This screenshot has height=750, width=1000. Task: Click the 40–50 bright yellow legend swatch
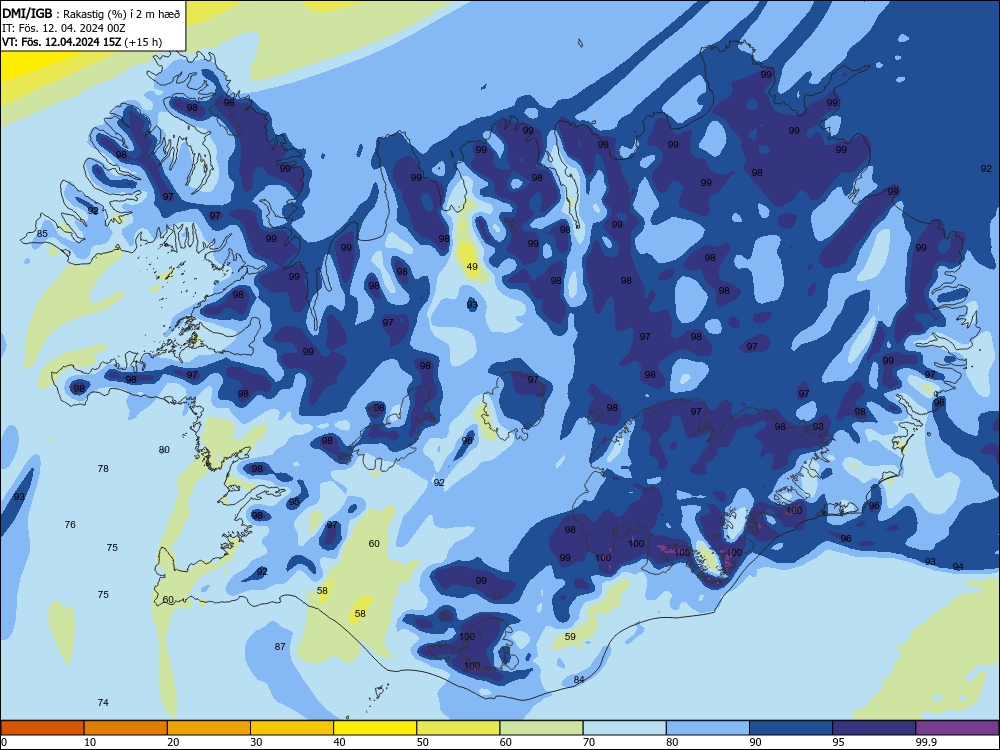click(375, 728)
